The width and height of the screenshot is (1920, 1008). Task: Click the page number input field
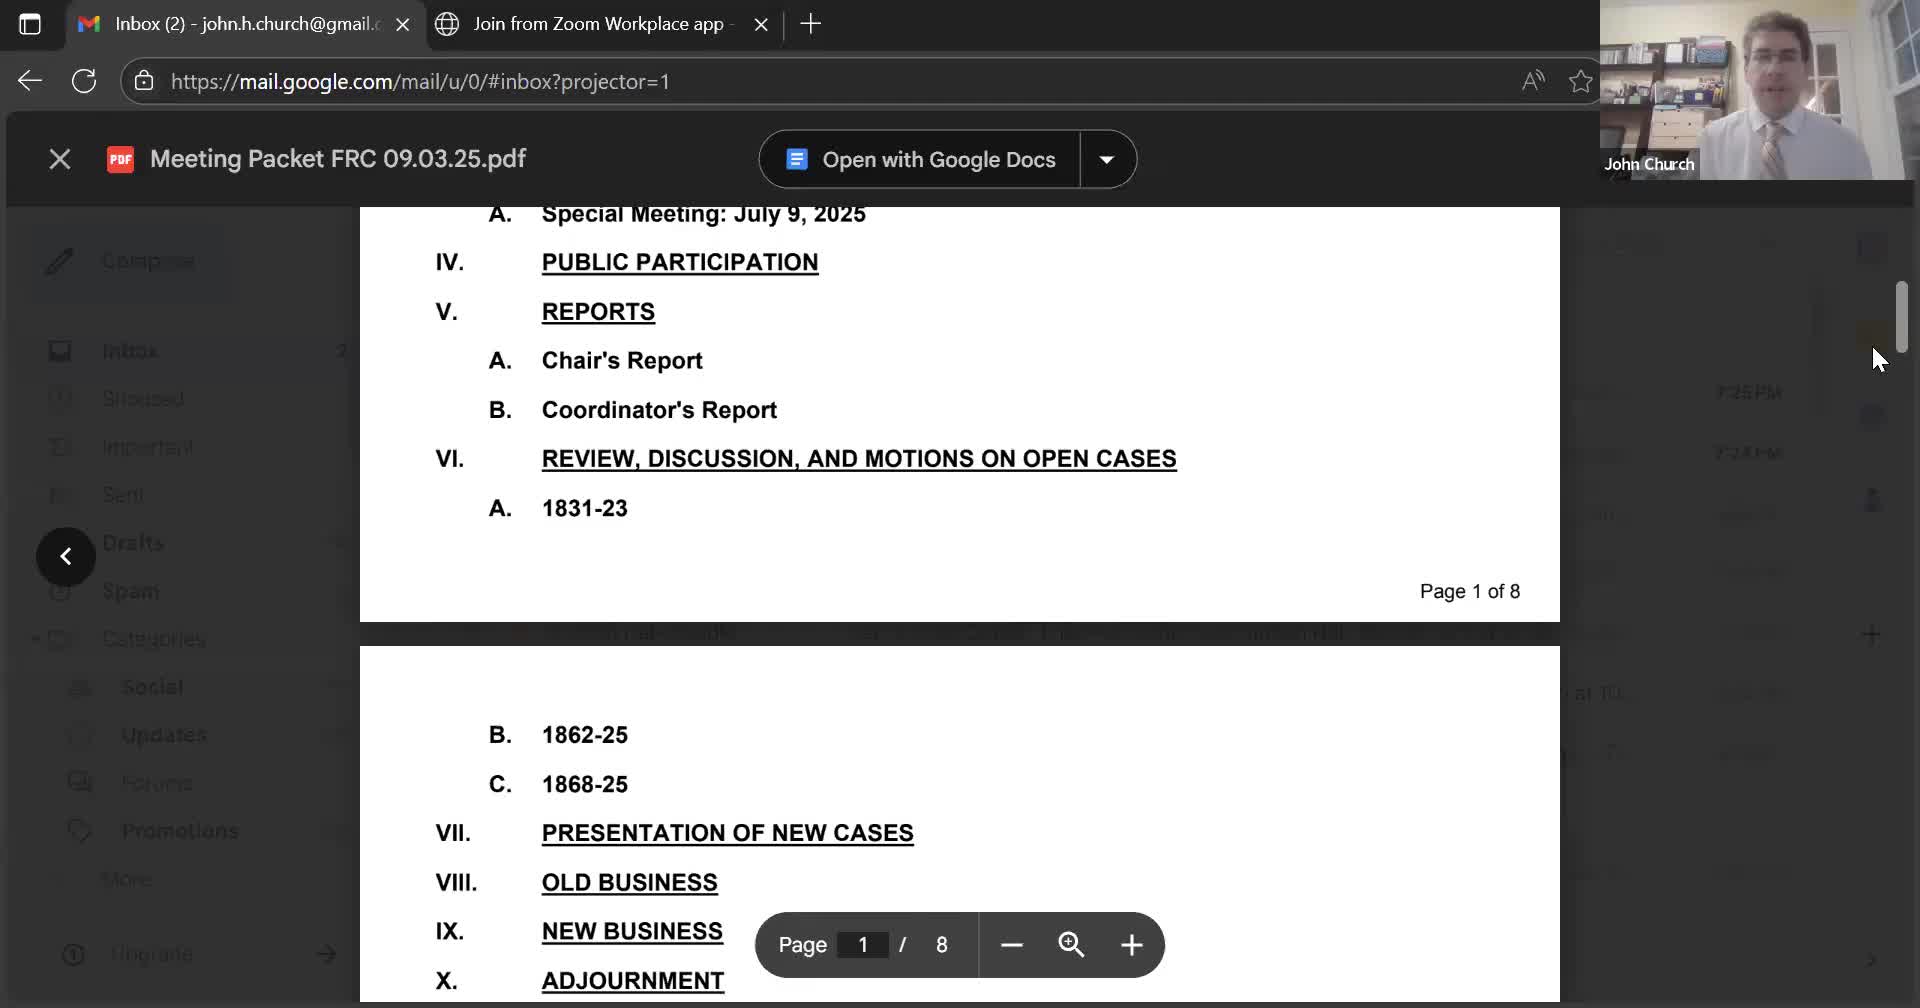tap(862, 945)
